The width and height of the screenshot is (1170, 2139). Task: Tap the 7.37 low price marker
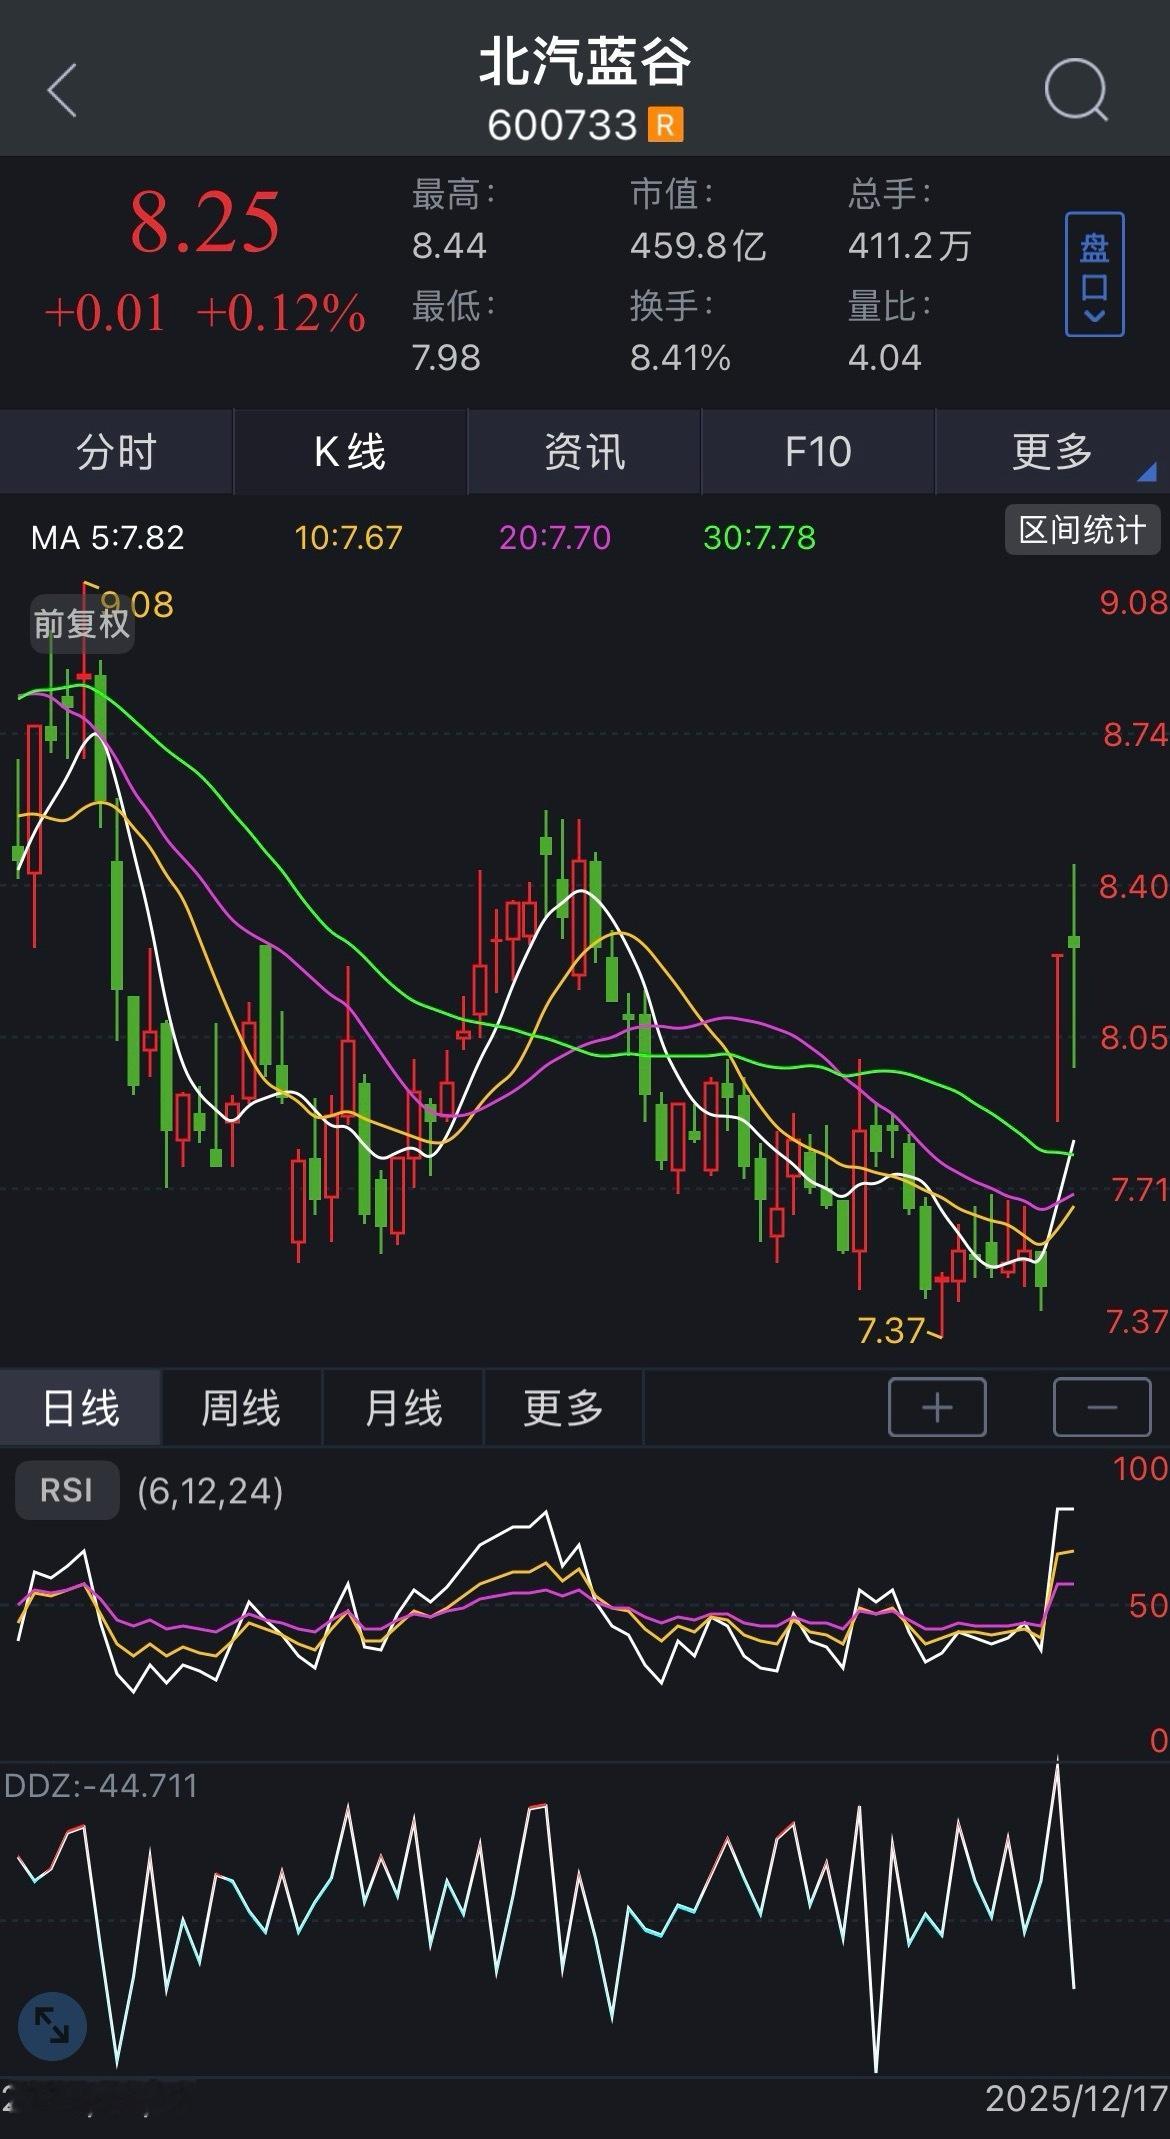pyautogui.click(x=891, y=1330)
